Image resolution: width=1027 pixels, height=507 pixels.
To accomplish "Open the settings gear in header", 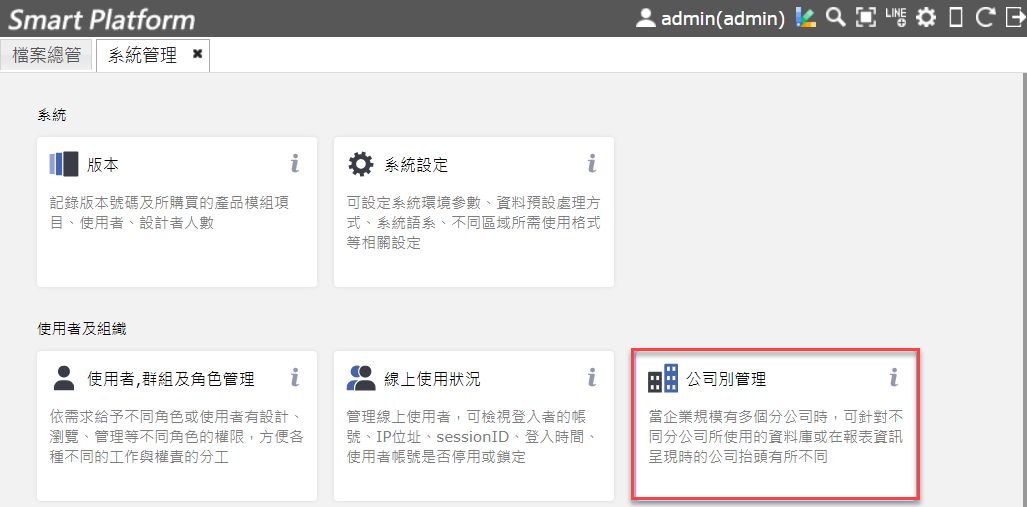I will tap(925, 18).
